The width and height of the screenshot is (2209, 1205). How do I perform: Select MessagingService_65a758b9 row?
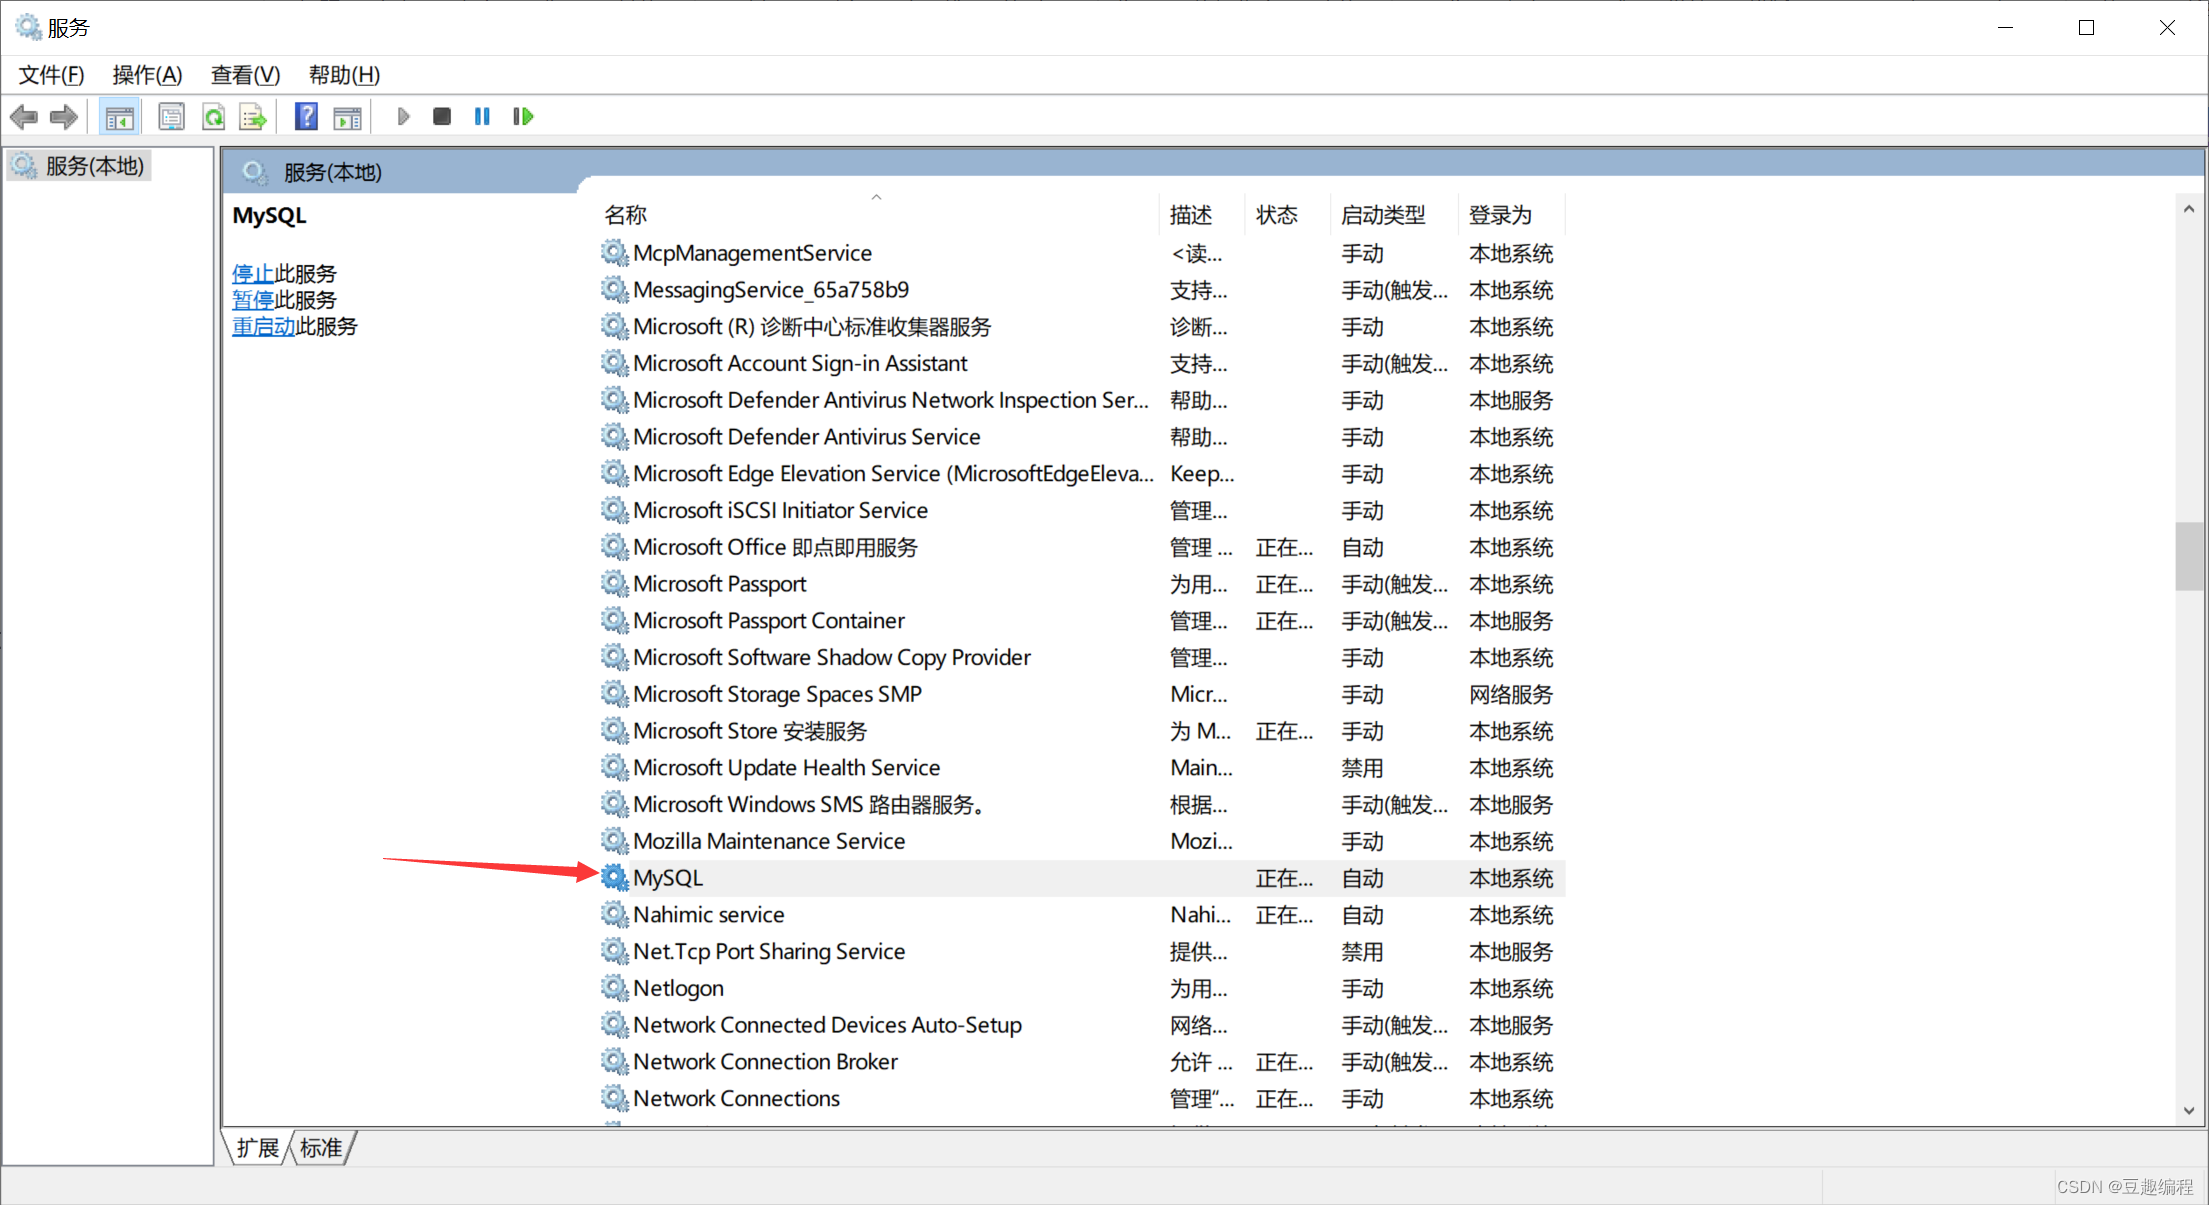pos(1082,290)
